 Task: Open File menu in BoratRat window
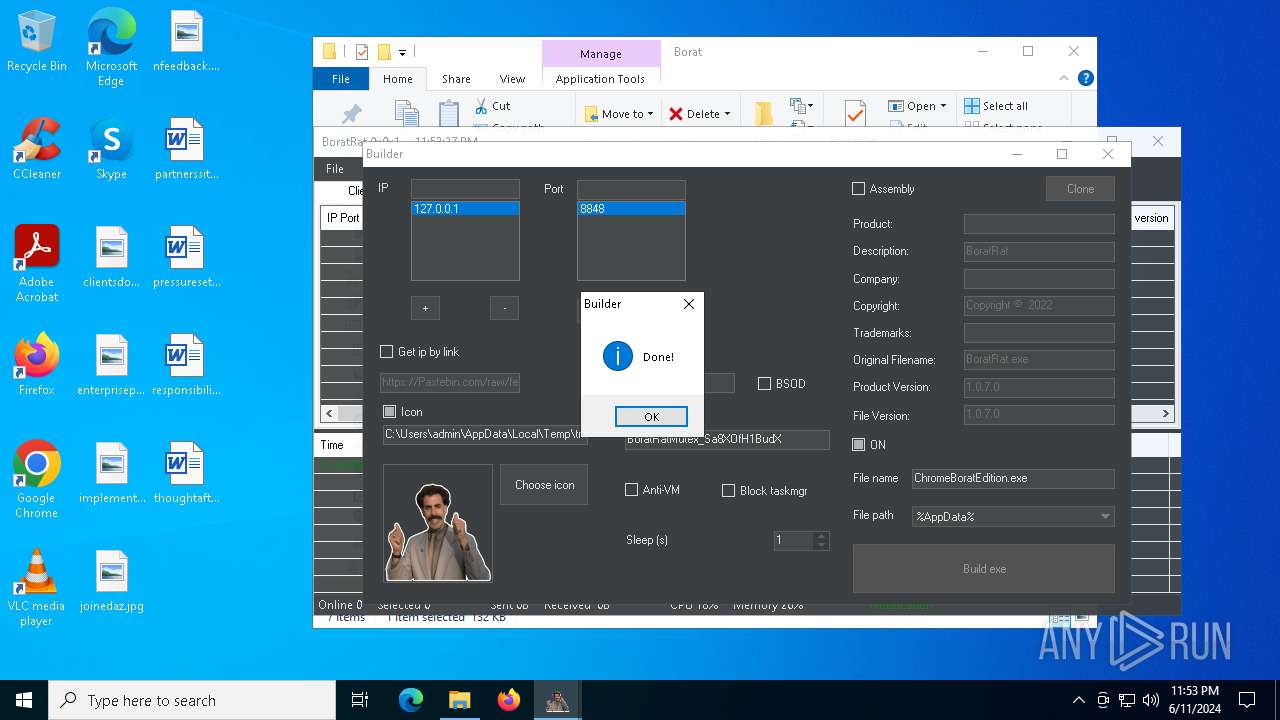335,169
